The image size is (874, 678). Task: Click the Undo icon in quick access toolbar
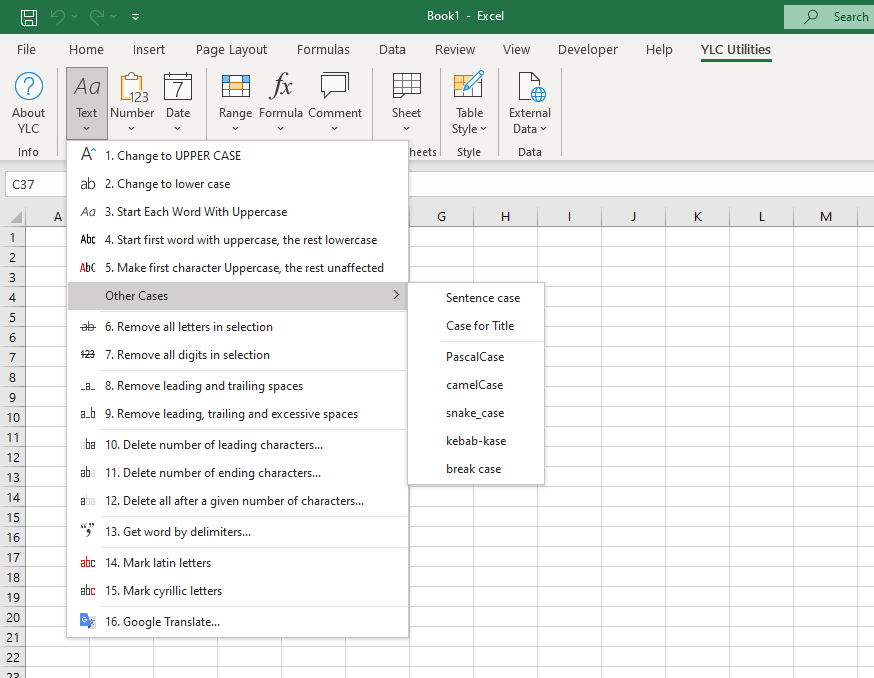point(58,16)
